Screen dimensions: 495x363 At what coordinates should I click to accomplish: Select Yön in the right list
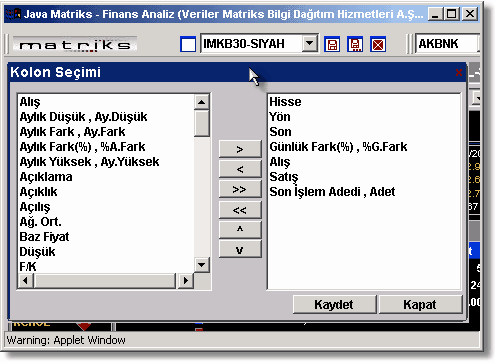pyautogui.click(x=280, y=117)
